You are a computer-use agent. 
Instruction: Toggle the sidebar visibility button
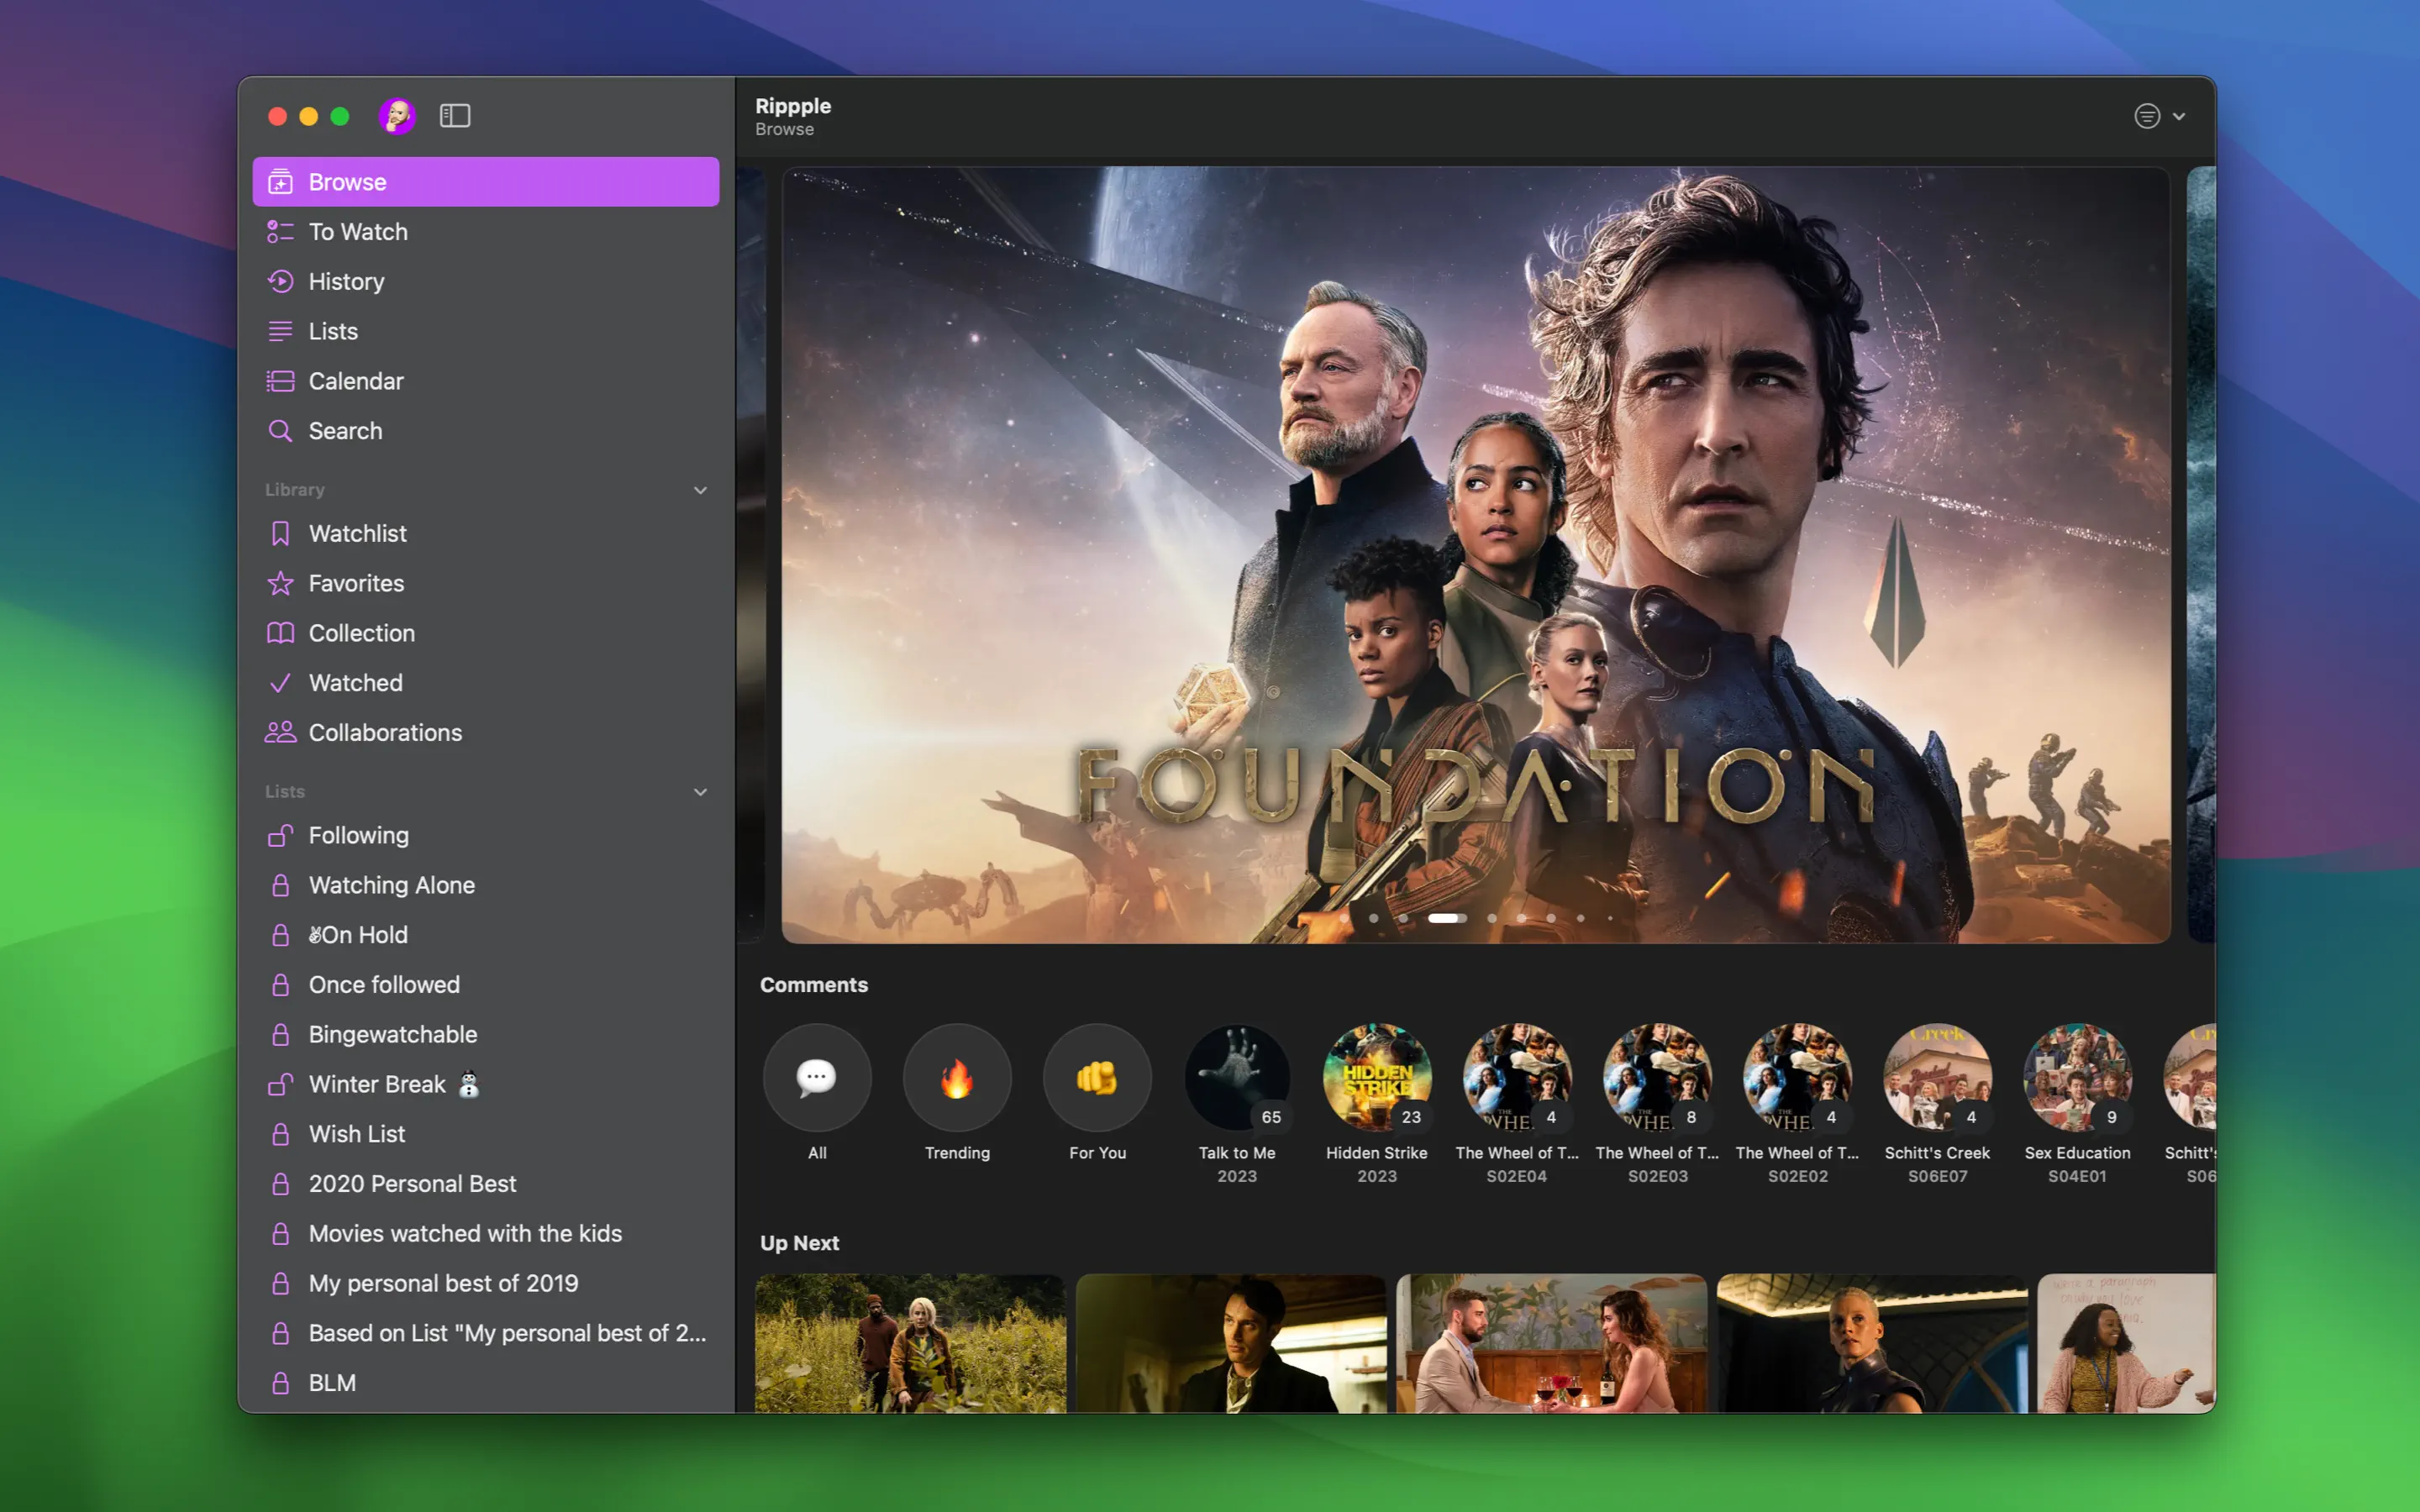pos(455,116)
